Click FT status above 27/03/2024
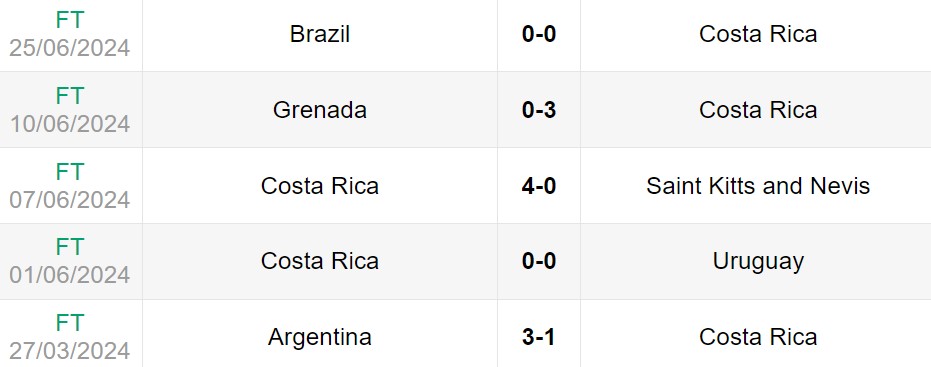The width and height of the screenshot is (931, 367). coord(69,323)
